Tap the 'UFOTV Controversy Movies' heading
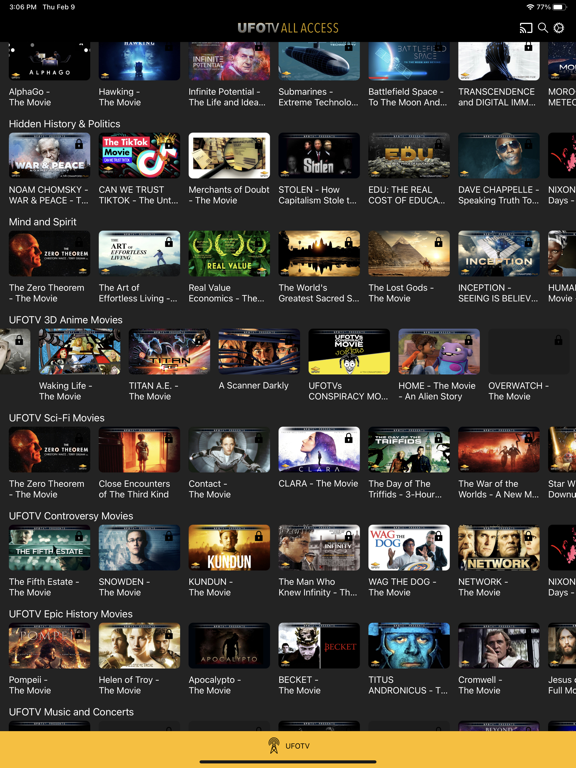 coord(71,516)
